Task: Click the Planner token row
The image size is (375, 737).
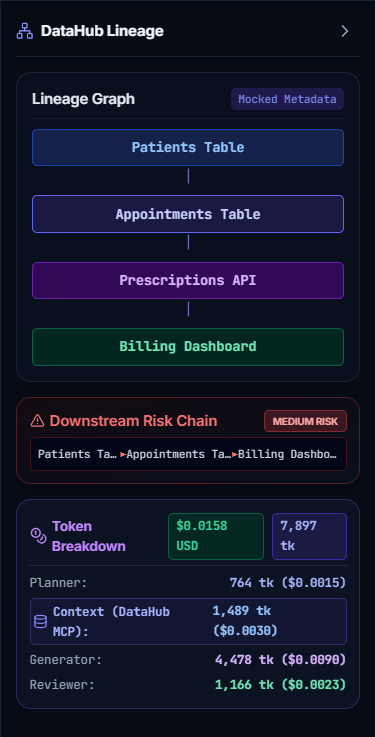Action: (188, 583)
